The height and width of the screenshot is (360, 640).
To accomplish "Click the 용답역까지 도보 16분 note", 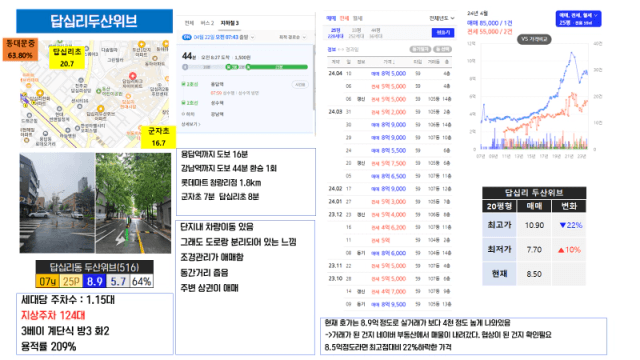I will (214, 154).
